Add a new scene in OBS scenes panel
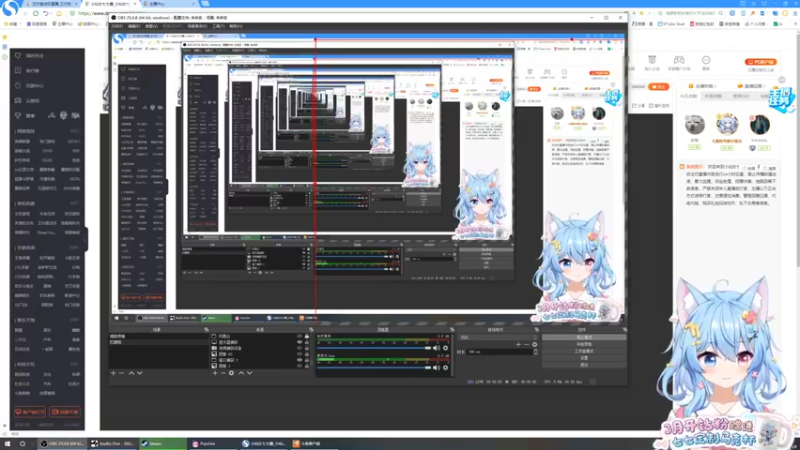 [x=113, y=373]
